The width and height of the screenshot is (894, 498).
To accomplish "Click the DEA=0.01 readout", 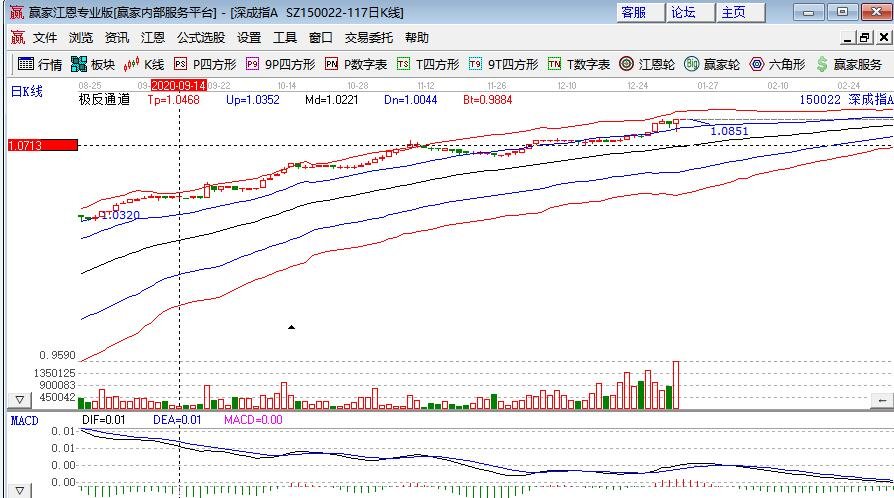I will click(177, 420).
